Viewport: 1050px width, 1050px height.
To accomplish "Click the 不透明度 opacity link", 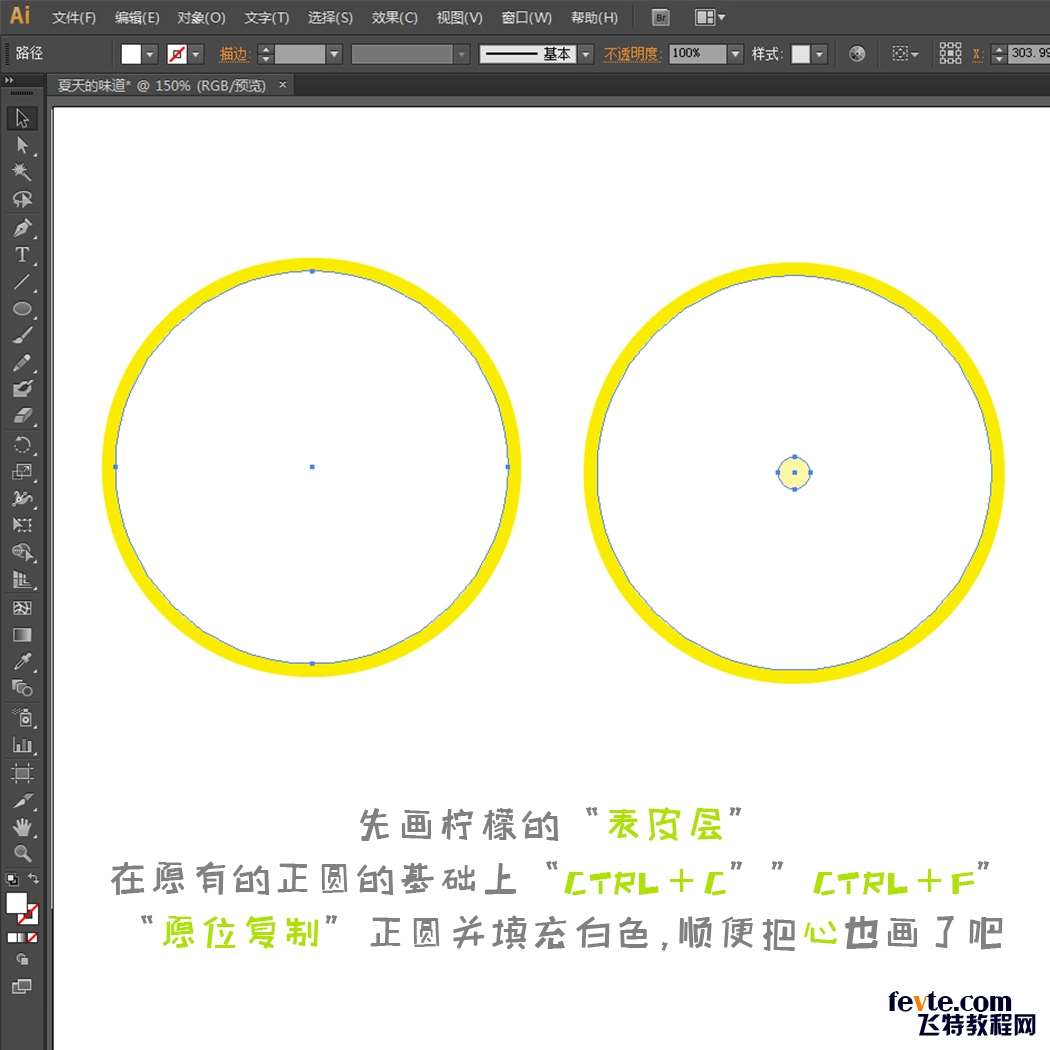I will [x=631, y=54].
